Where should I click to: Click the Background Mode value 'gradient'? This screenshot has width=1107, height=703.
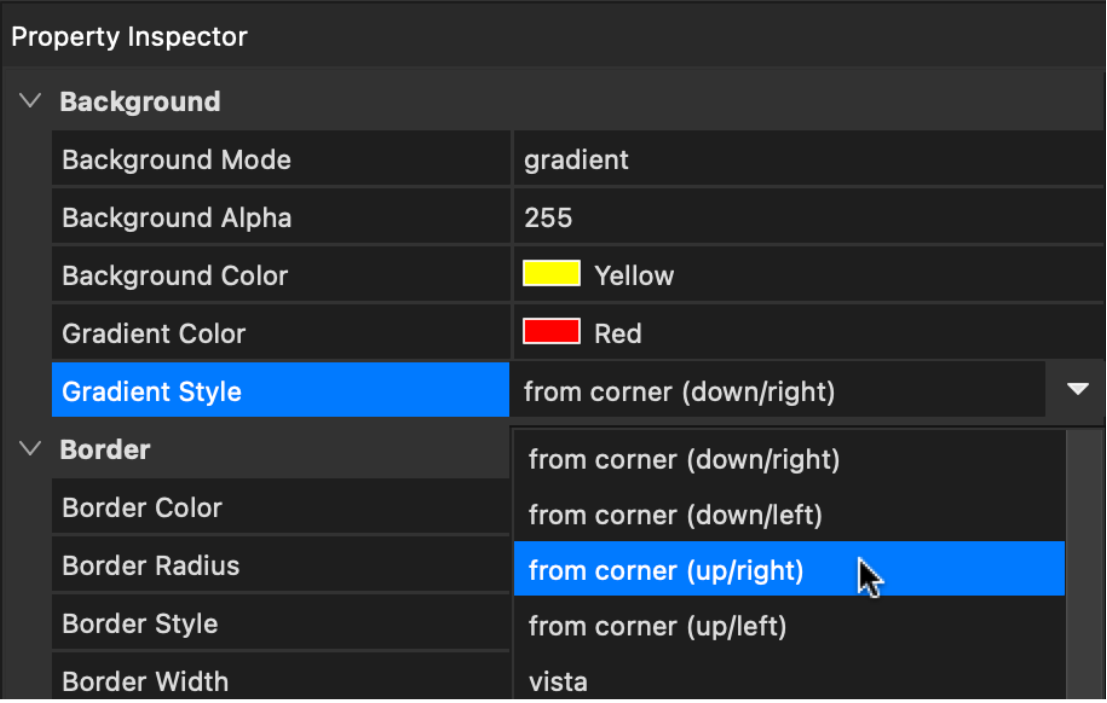coord(577,160)
